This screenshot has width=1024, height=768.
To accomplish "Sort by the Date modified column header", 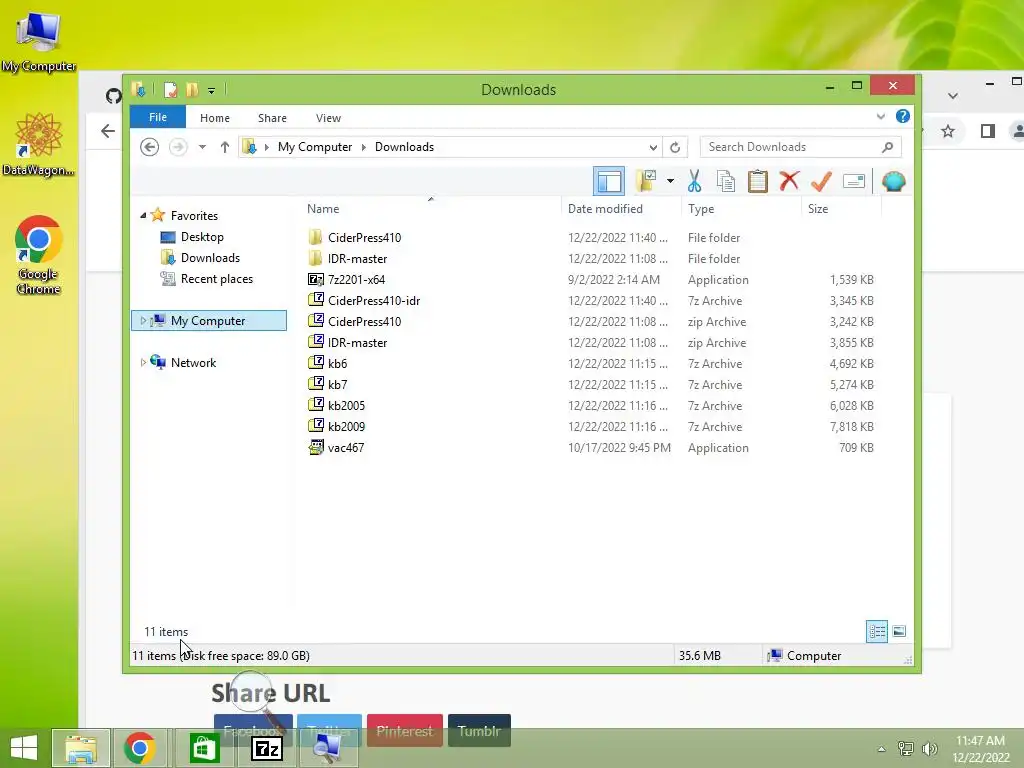I will pyautogui.click(x=621, y=209).
